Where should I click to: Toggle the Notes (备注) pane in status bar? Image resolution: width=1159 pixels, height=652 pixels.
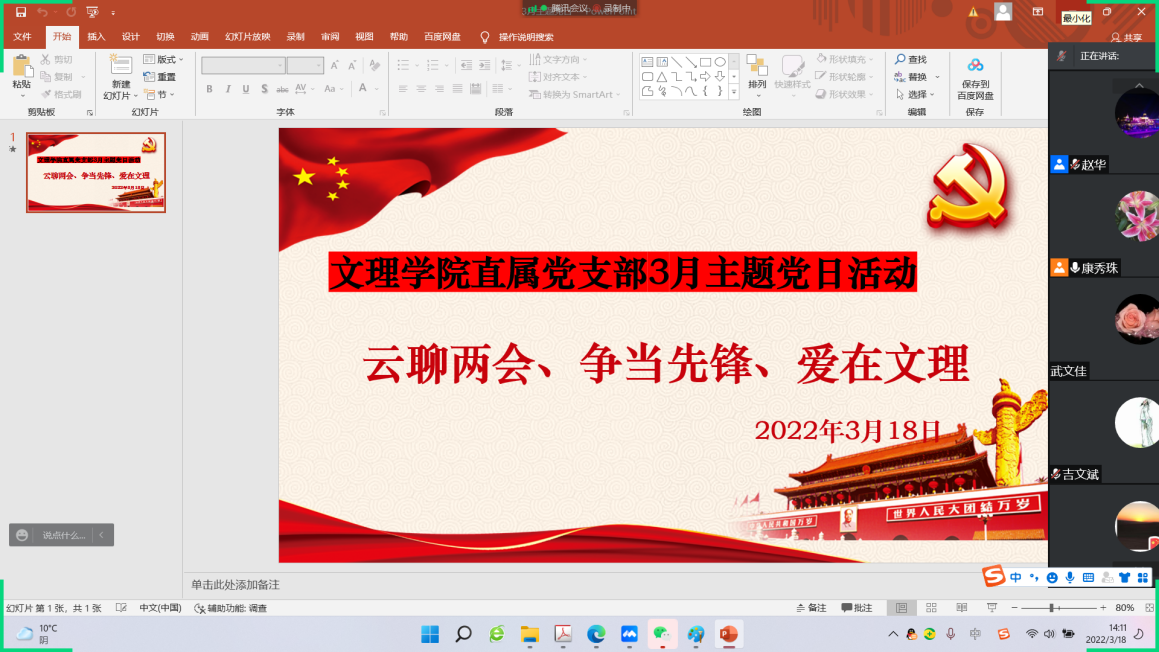coord(811,608)
